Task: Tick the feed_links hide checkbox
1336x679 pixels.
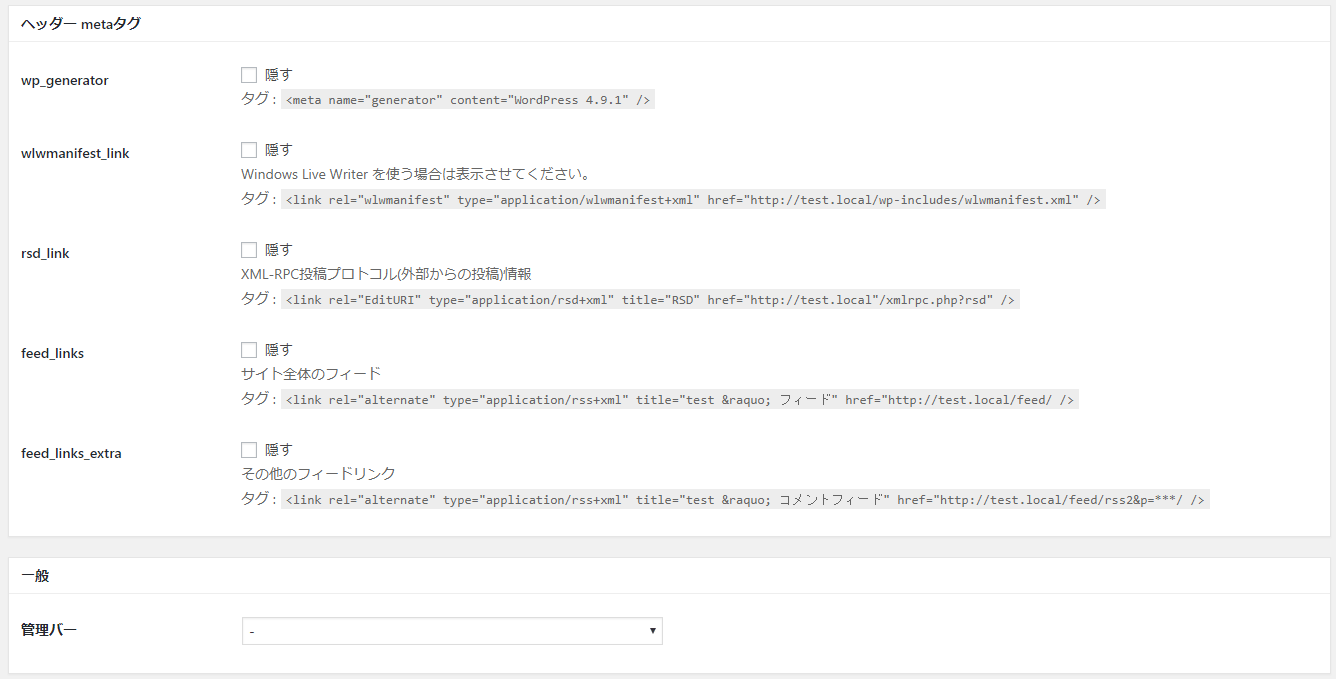Action: [x=249, y=350]
